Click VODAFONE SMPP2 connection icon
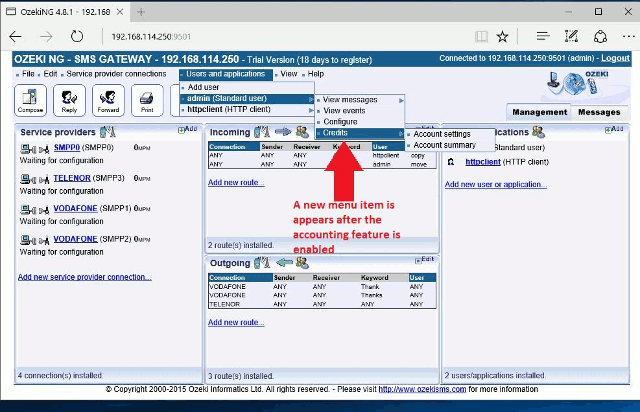Image resolution: width=640 pixels, height=412 pixels. tap(35, 240)
